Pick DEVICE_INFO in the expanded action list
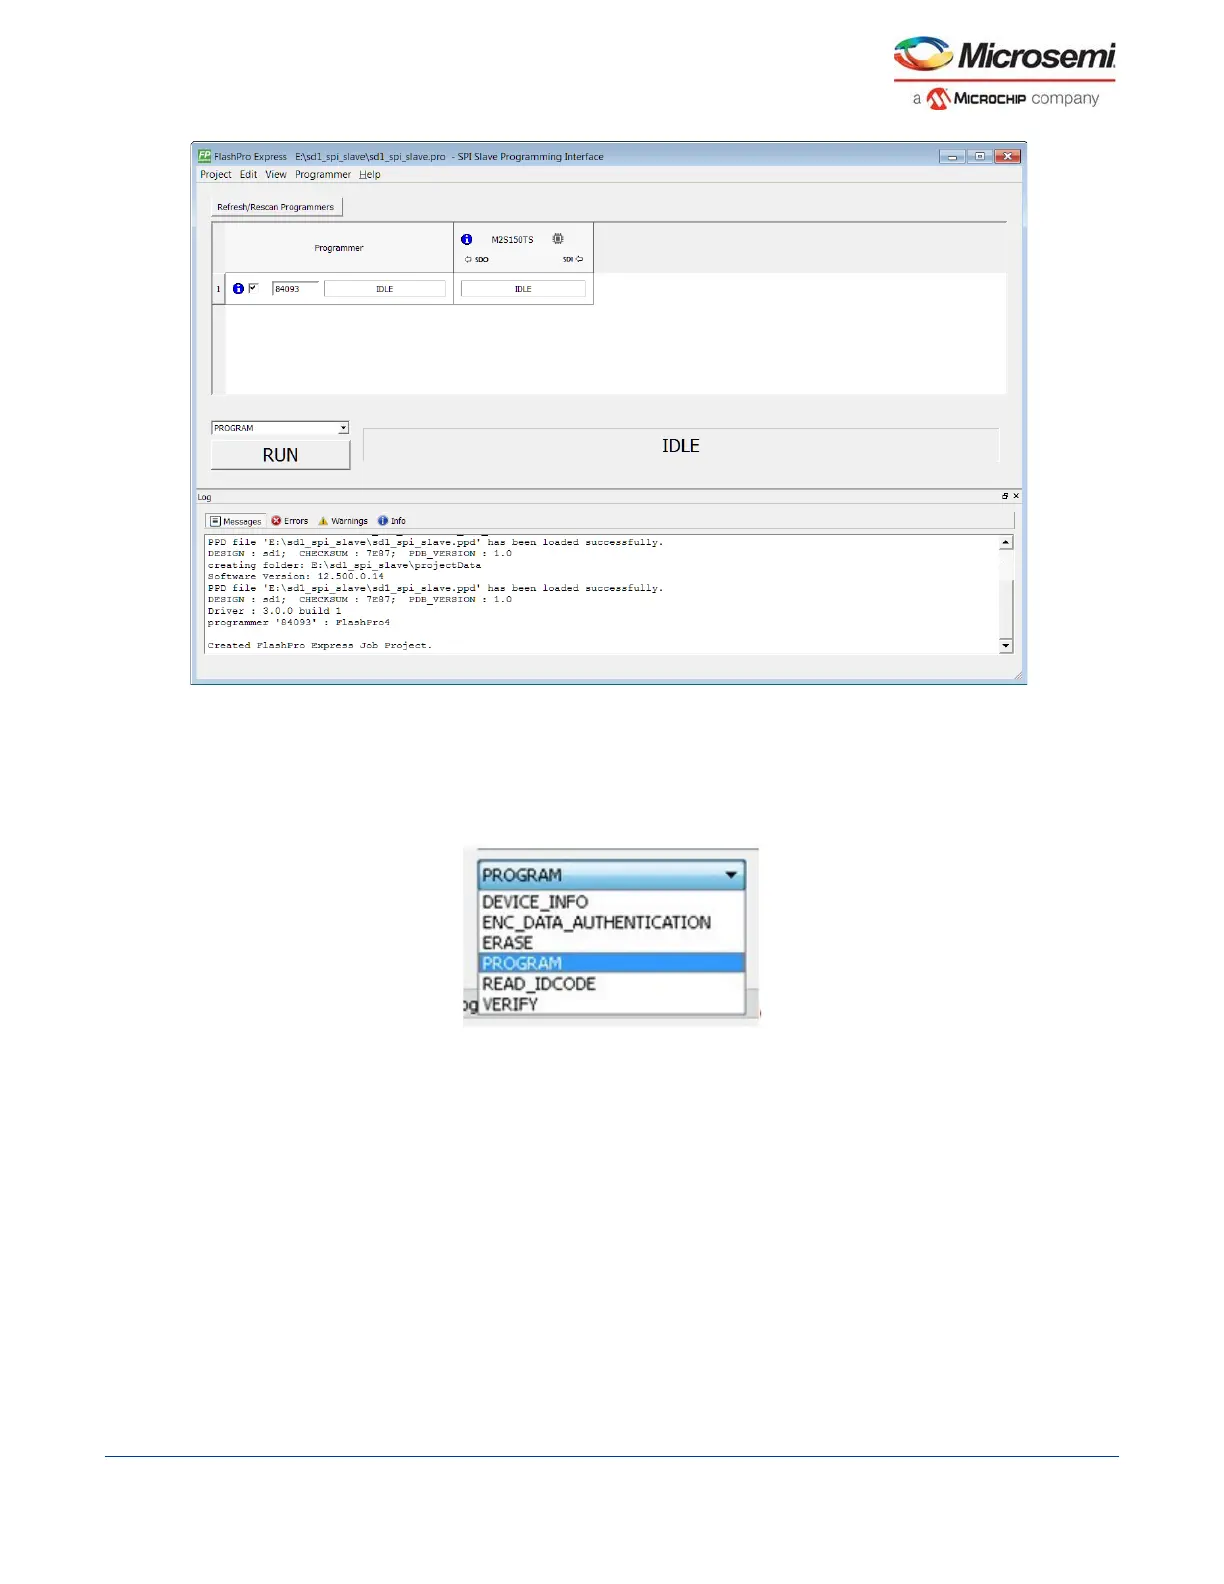 (x=535, y=902)
